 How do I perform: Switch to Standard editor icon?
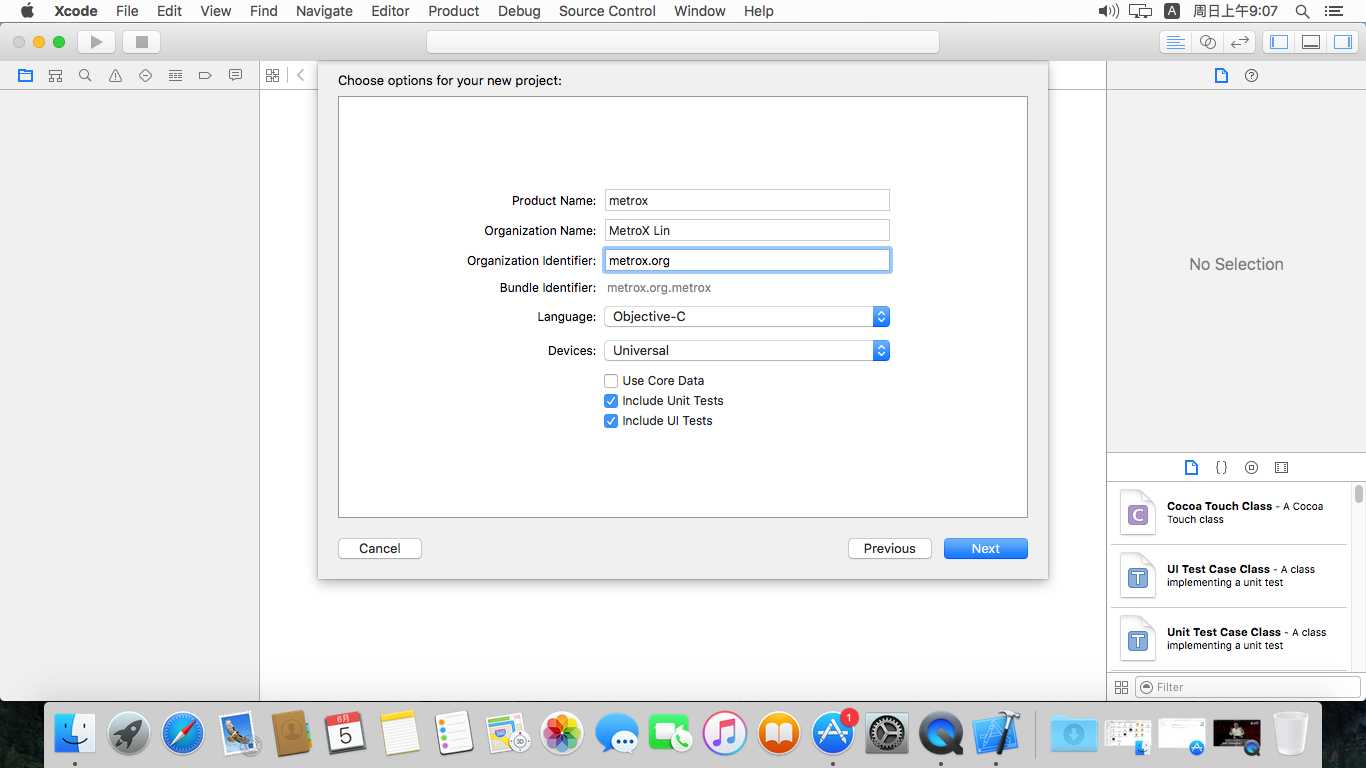tap(1176, 42)
